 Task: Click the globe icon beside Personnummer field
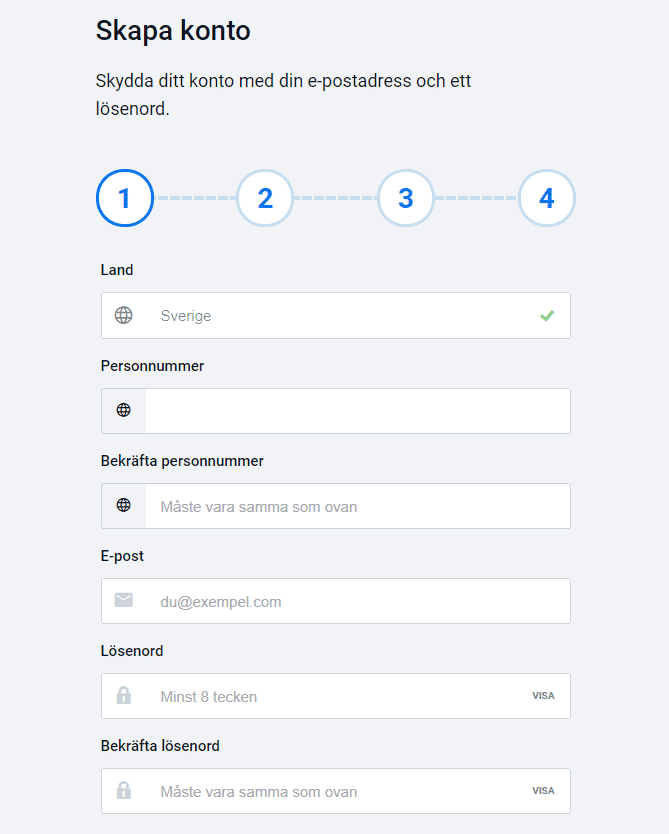coord(124,410)
